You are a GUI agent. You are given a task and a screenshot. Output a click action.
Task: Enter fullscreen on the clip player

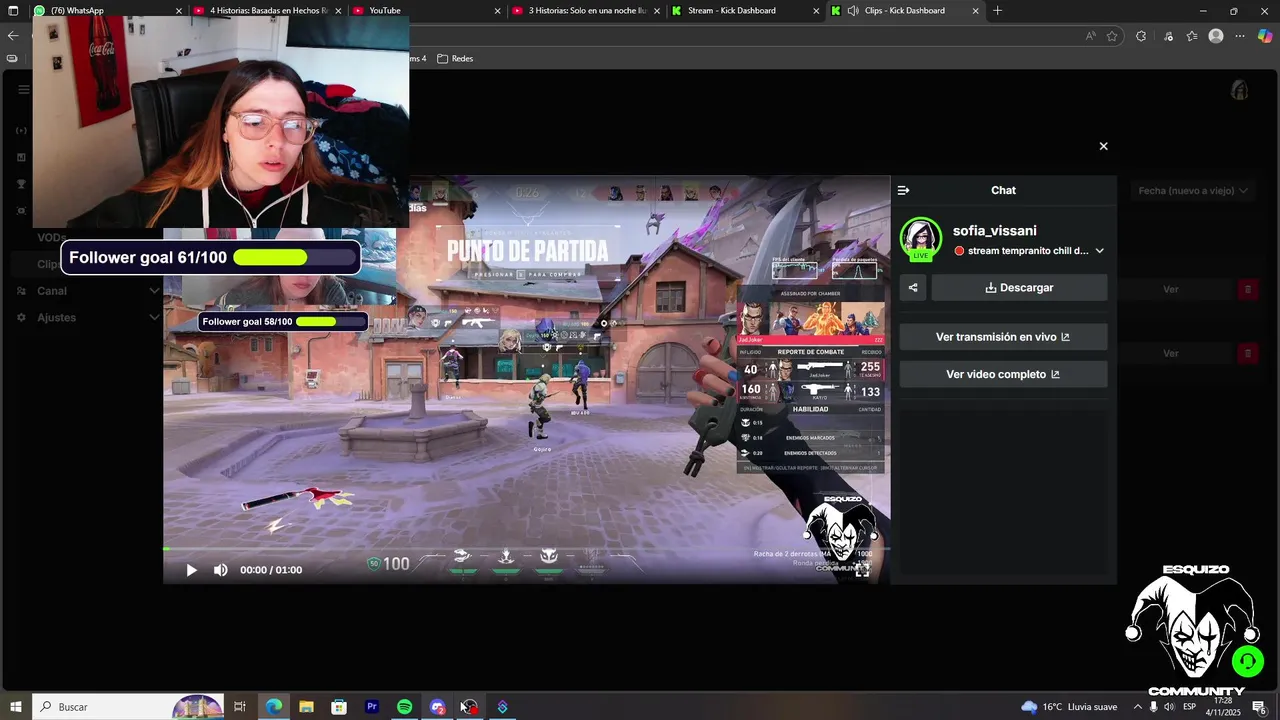[x=862, y=570]
